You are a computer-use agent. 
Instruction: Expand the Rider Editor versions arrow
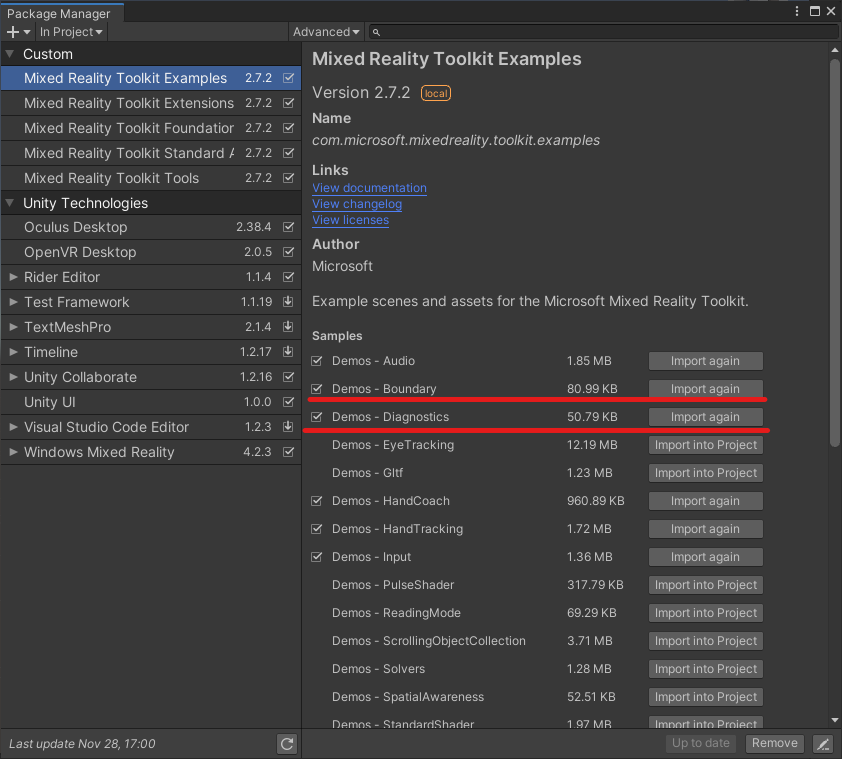coord(13,277)
